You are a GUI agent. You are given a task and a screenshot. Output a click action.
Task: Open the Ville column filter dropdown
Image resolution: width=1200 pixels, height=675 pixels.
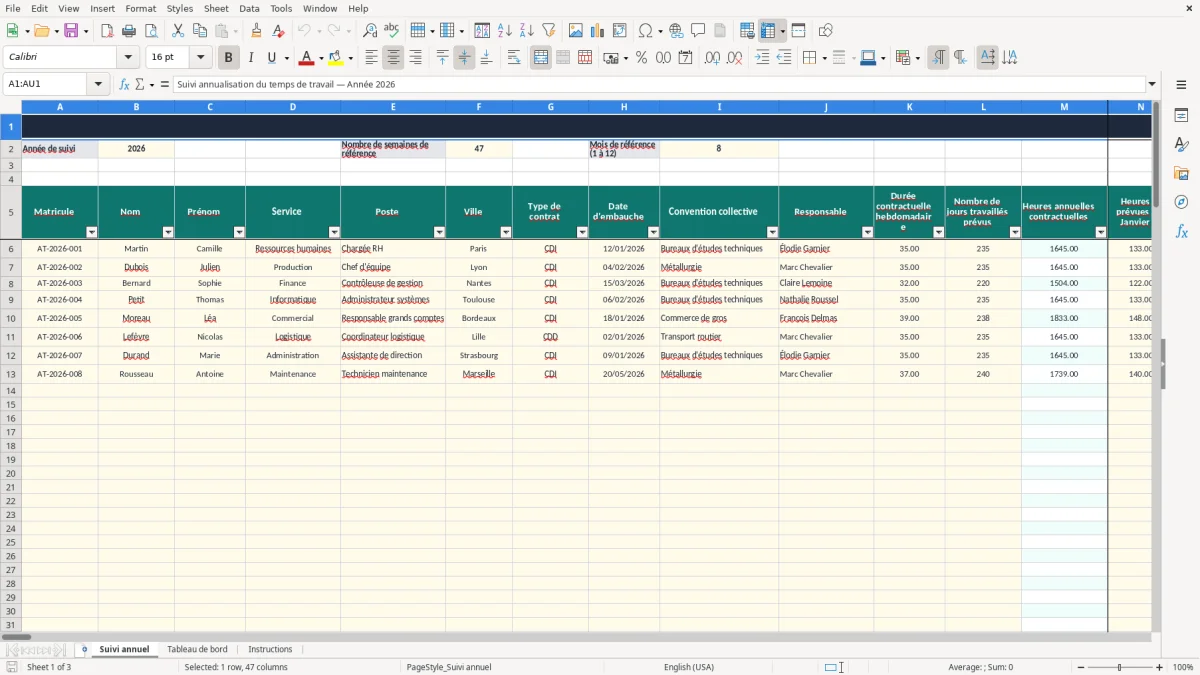[506, 233]
